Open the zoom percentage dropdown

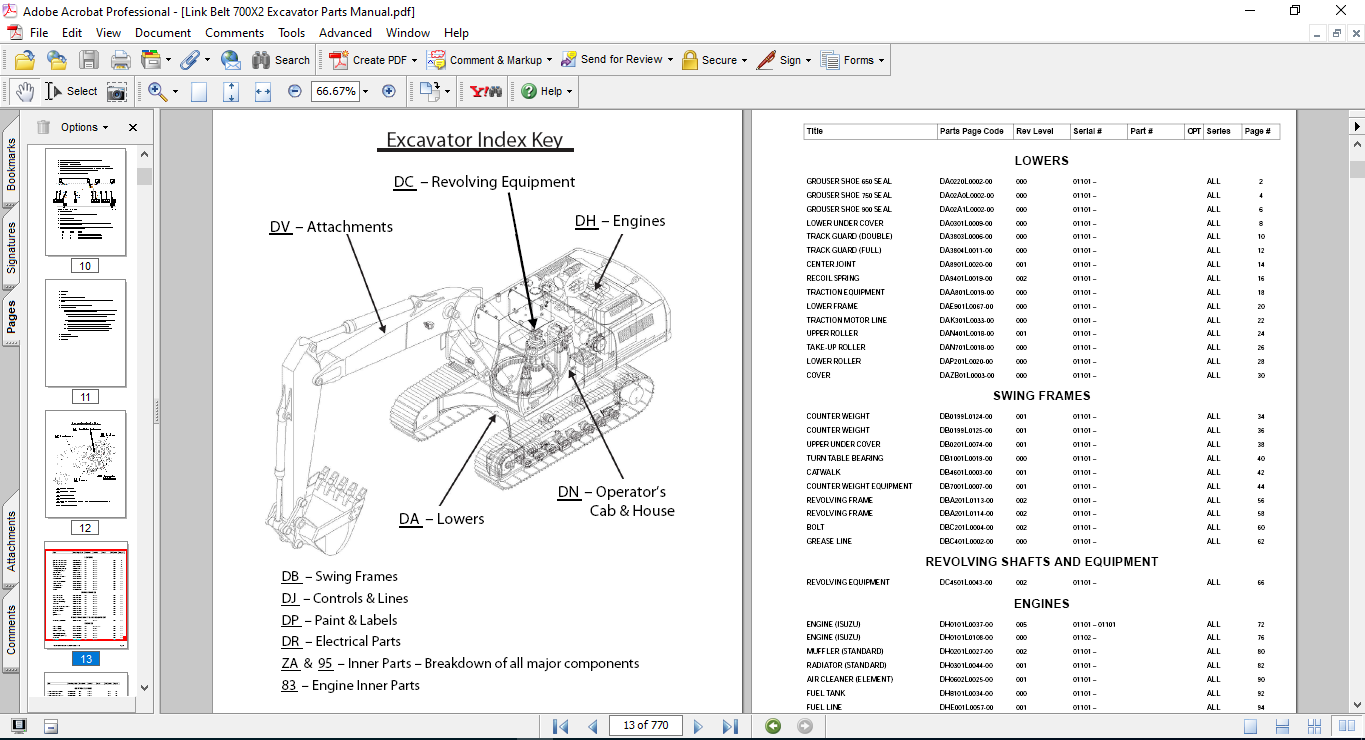(x=365, y=91)
